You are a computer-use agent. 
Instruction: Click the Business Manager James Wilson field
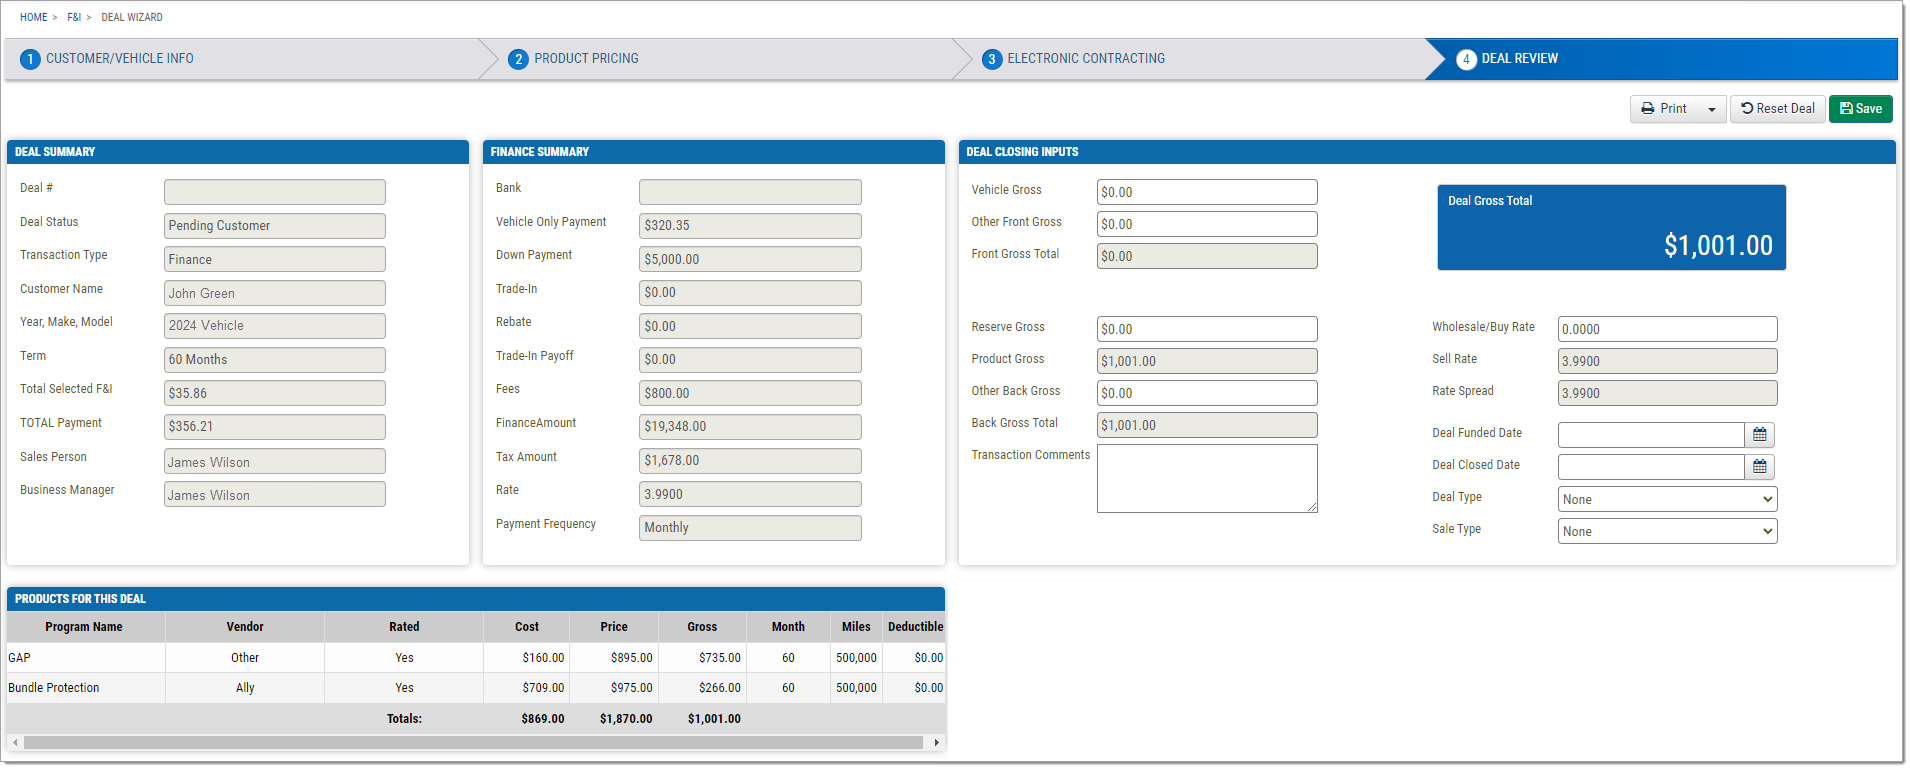[275, 494]
